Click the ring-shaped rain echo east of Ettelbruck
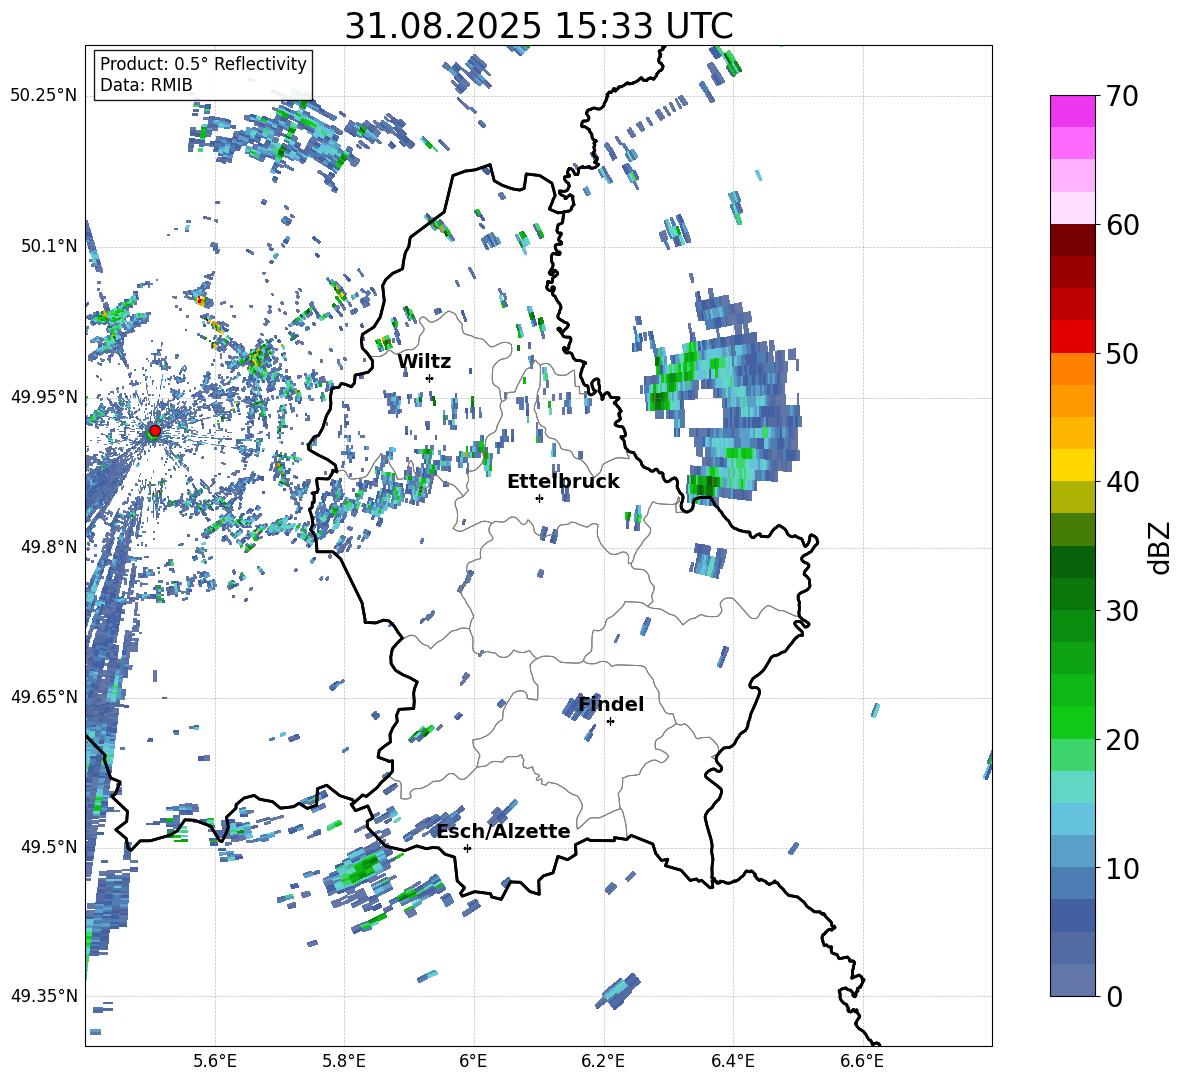This screenshot has height=1081, width=1184. (721, 396)
